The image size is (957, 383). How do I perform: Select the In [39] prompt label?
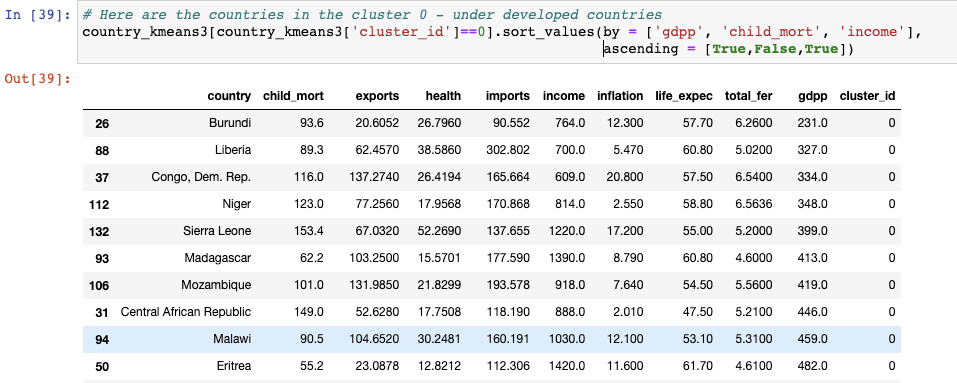(38, 15)
